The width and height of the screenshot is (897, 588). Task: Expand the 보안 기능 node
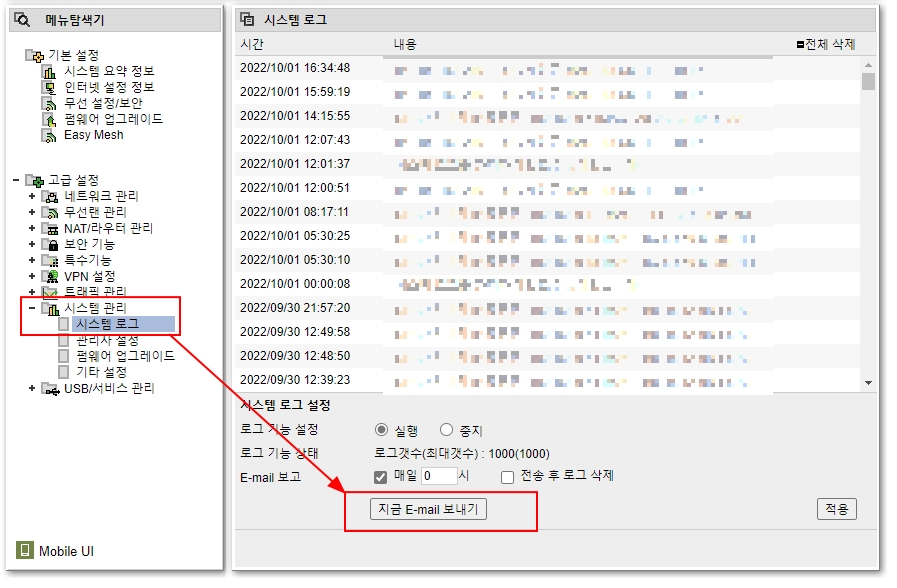[32, 244]
